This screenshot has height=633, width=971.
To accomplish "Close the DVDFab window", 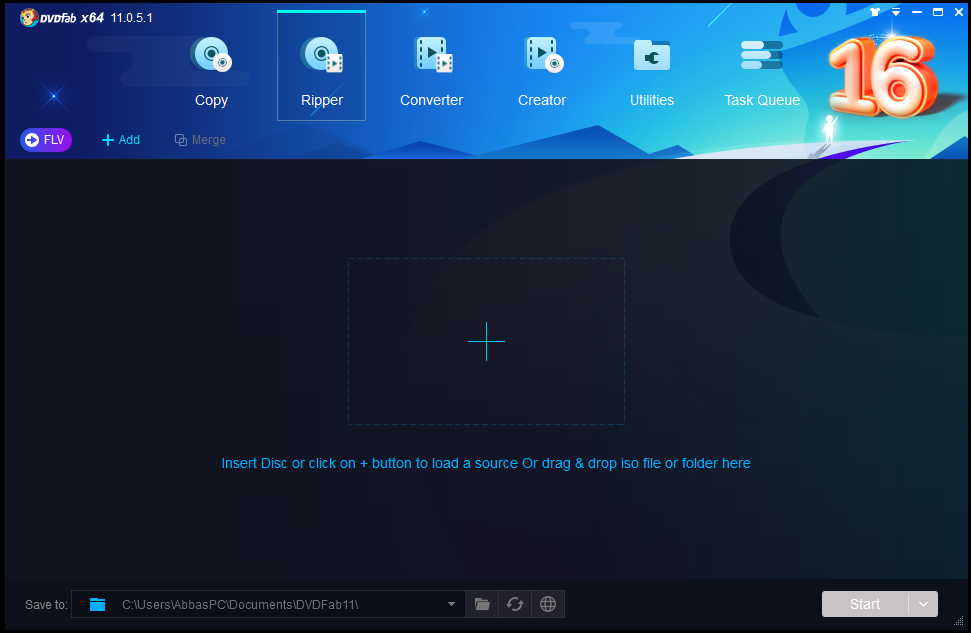I will click(959, 12).
